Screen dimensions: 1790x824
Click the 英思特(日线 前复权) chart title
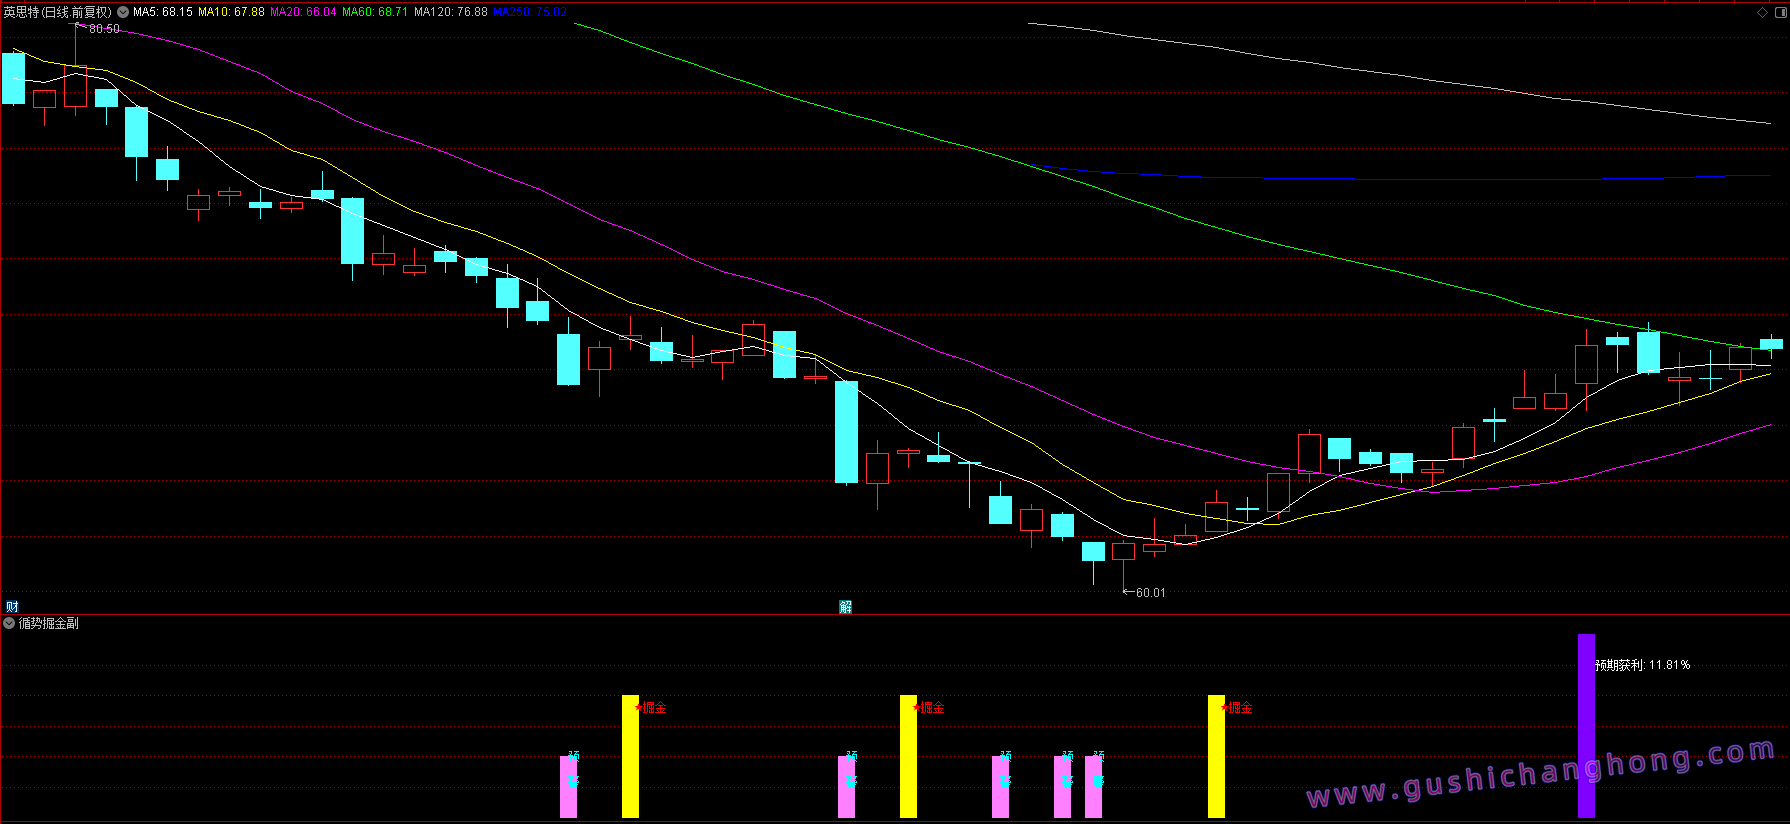(57, 12)
